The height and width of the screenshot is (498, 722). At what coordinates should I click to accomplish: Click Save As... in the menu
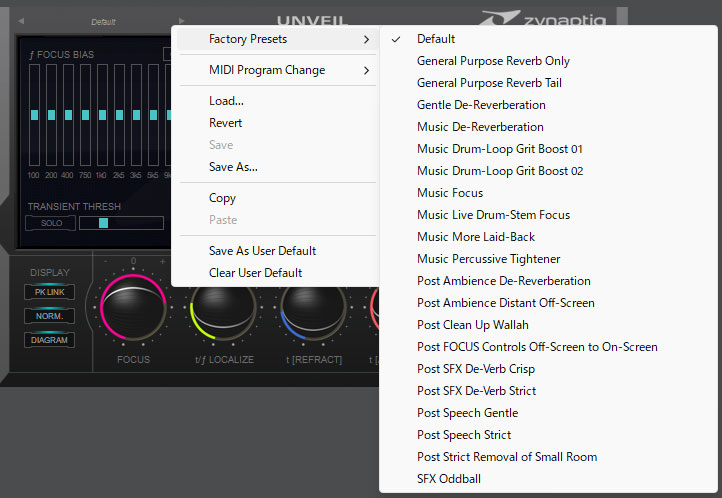click(x=233, y=167)
